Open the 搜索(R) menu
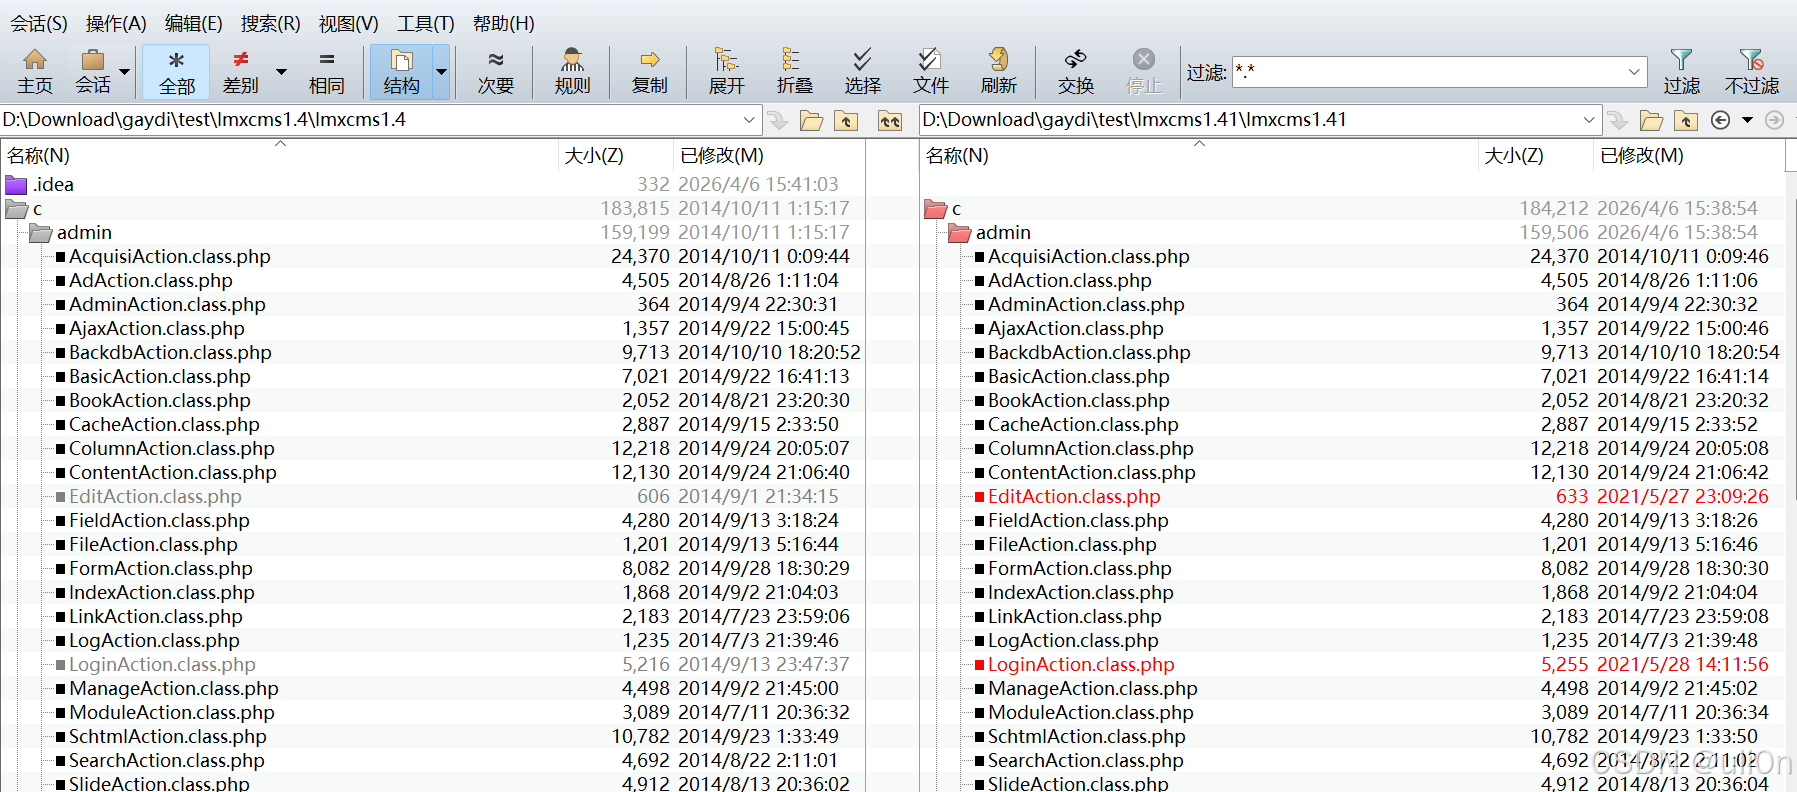 (x=270, y=23)
